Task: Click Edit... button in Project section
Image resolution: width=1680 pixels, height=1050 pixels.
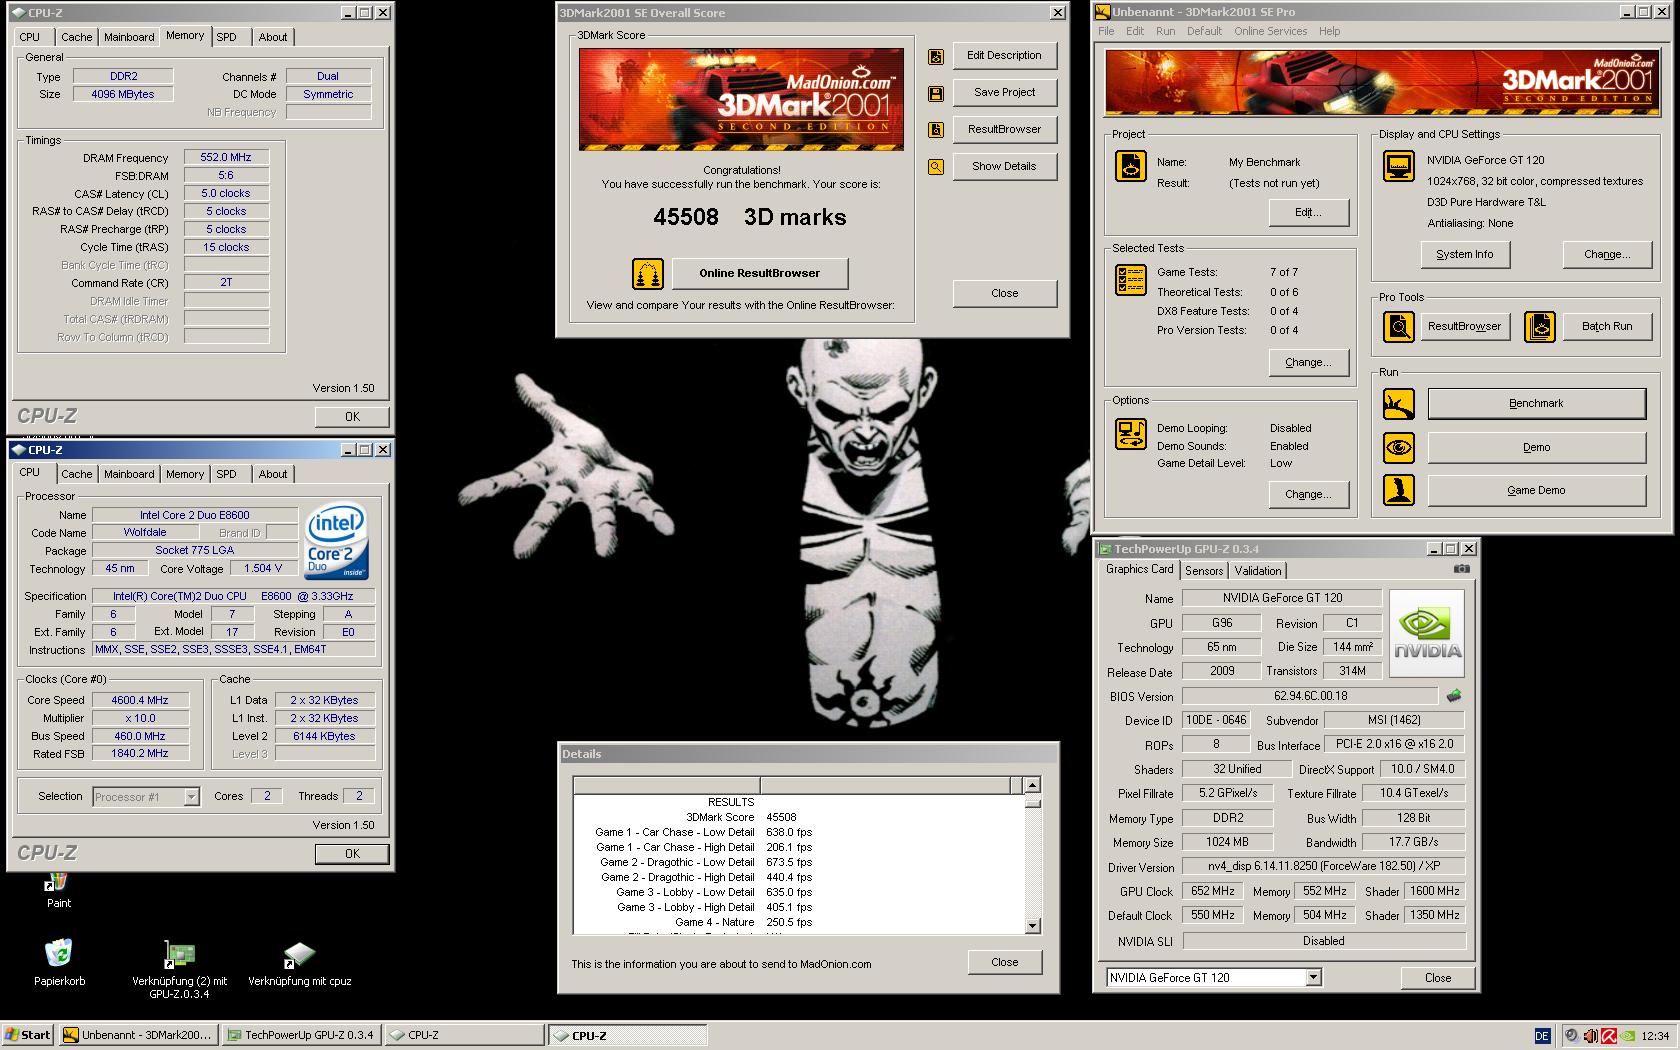Action: [x=1308, y=212]
